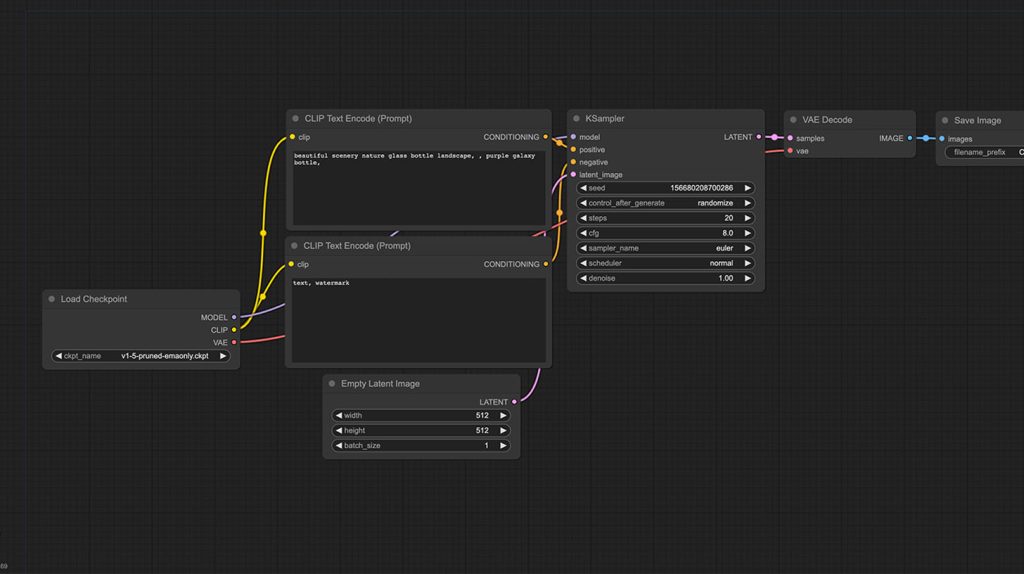Click the MODEL output socket on Load Checkpoint
Screen dimensions: 1024x574
234,318
